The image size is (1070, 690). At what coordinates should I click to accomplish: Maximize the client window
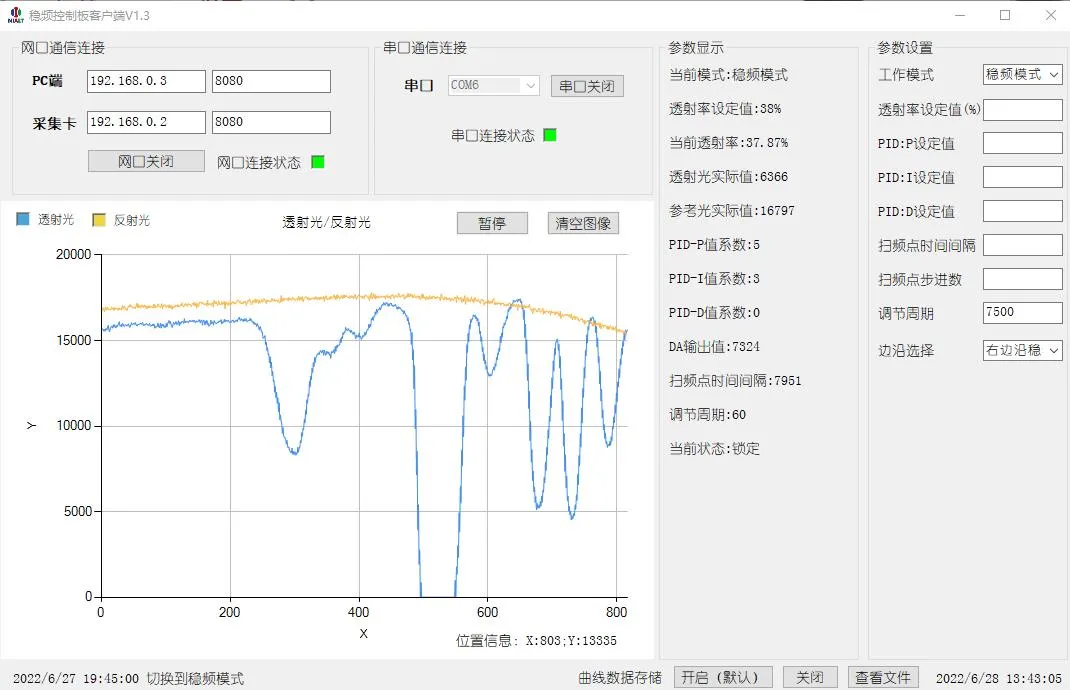(1004, 15)
